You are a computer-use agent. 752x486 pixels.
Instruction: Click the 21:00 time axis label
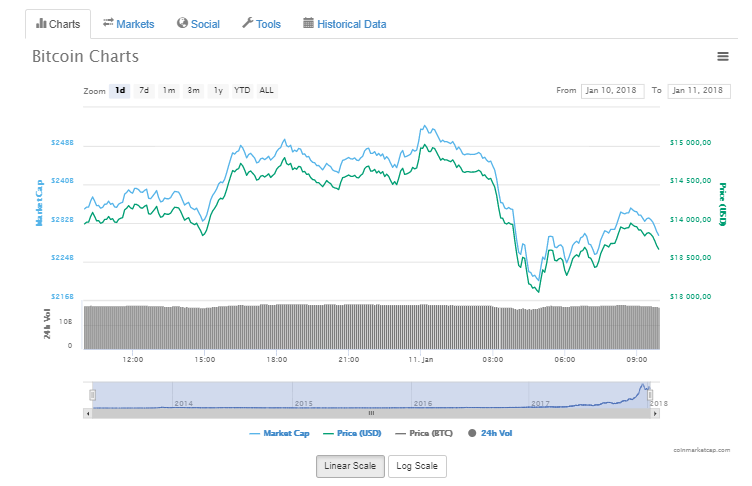(x=349, y=359)
